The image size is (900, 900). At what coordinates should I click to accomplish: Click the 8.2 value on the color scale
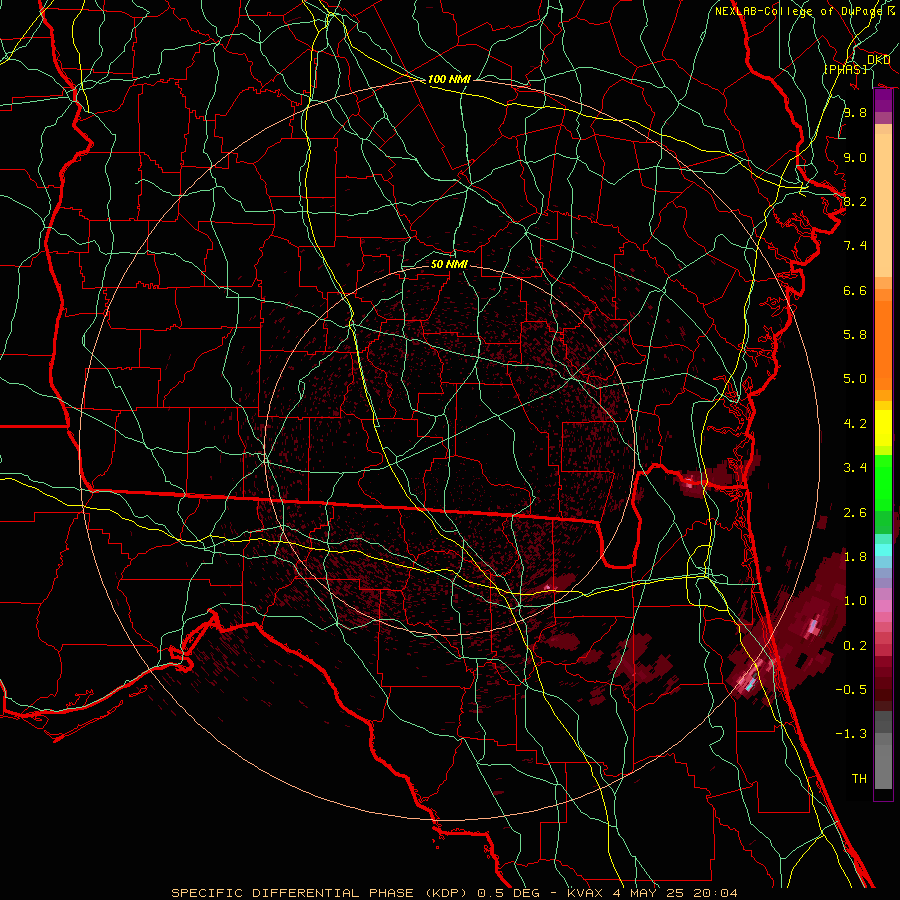click(x=855, y=201)
